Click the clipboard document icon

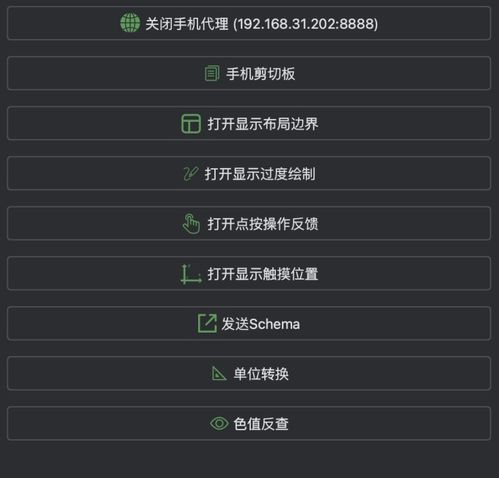tap(212, 73)
